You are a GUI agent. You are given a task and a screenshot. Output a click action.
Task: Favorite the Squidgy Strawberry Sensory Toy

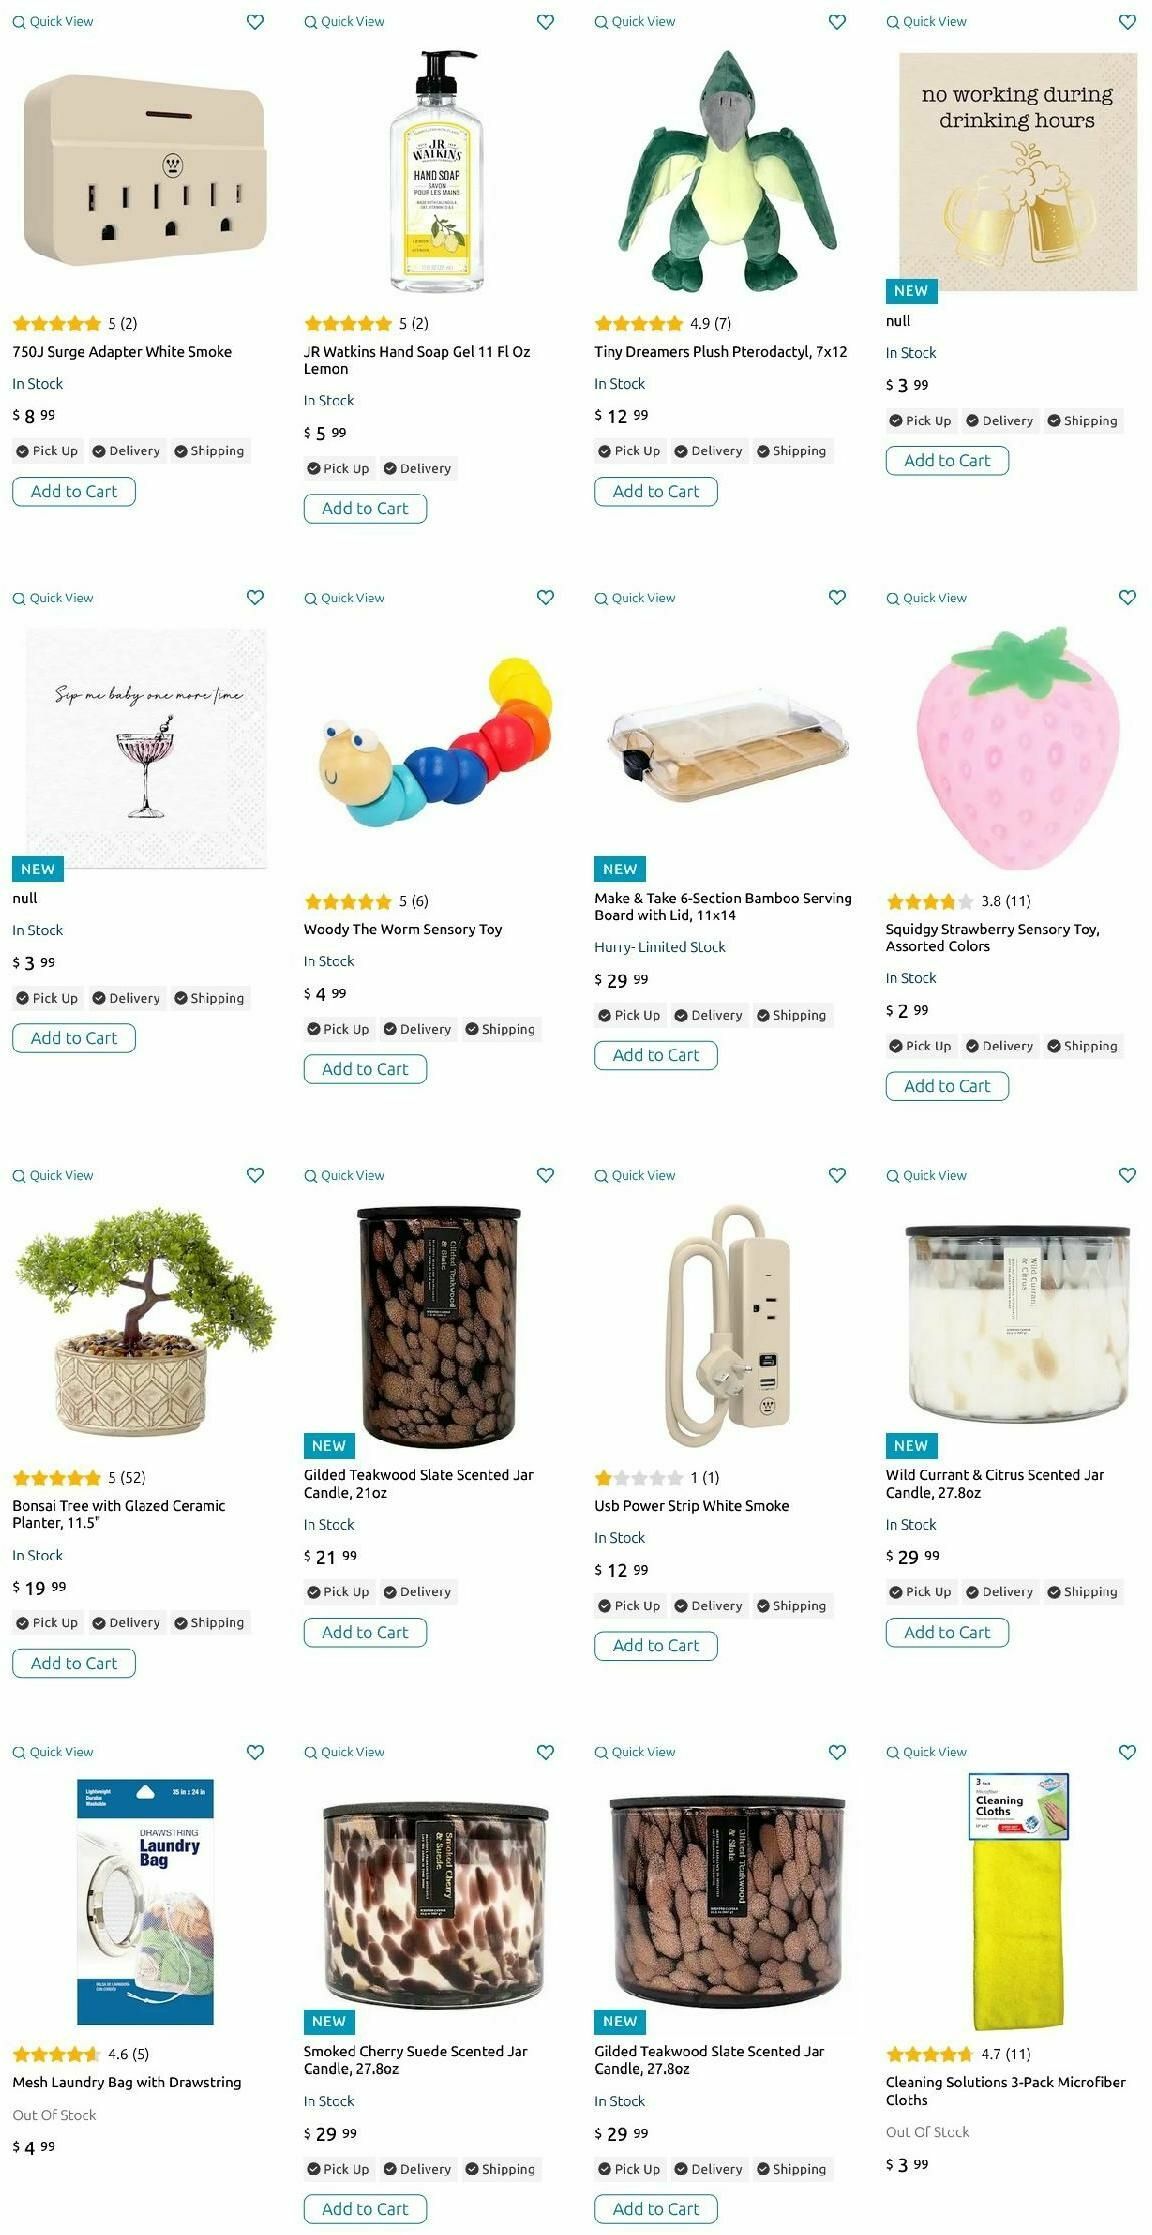point(1127,597)
